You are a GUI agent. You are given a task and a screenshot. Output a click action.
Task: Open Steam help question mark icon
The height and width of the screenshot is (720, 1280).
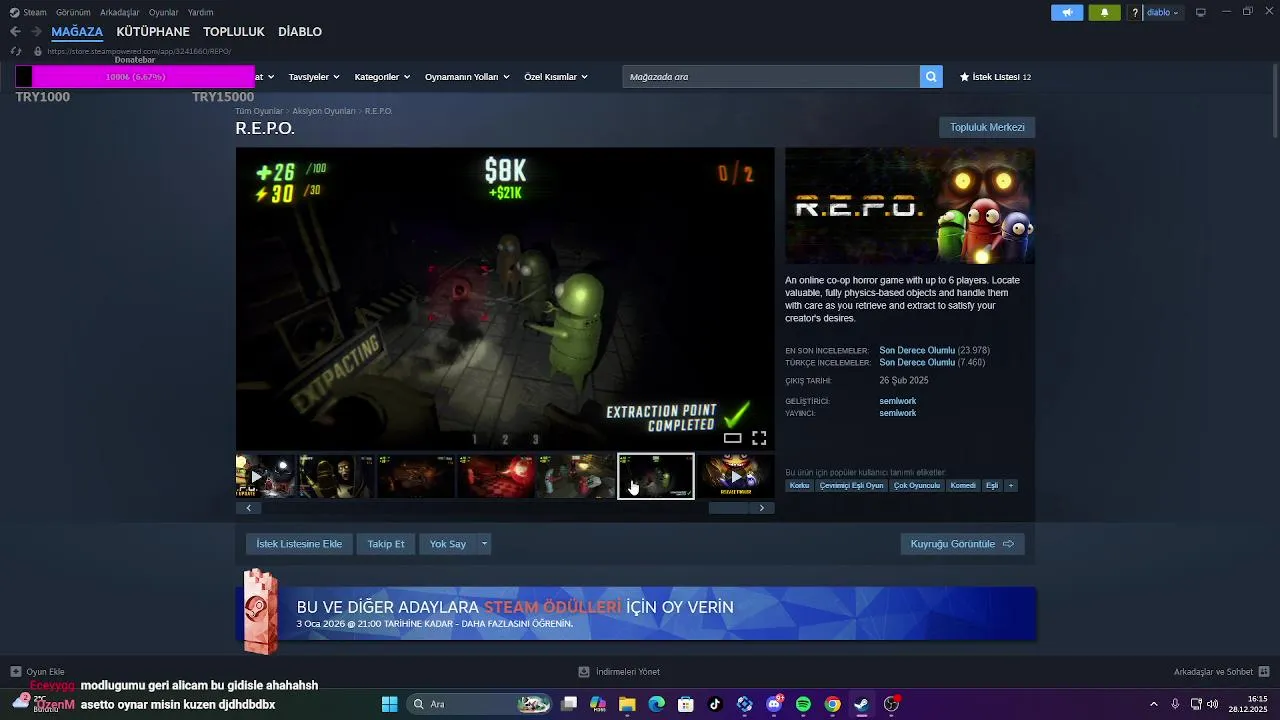1135,12
